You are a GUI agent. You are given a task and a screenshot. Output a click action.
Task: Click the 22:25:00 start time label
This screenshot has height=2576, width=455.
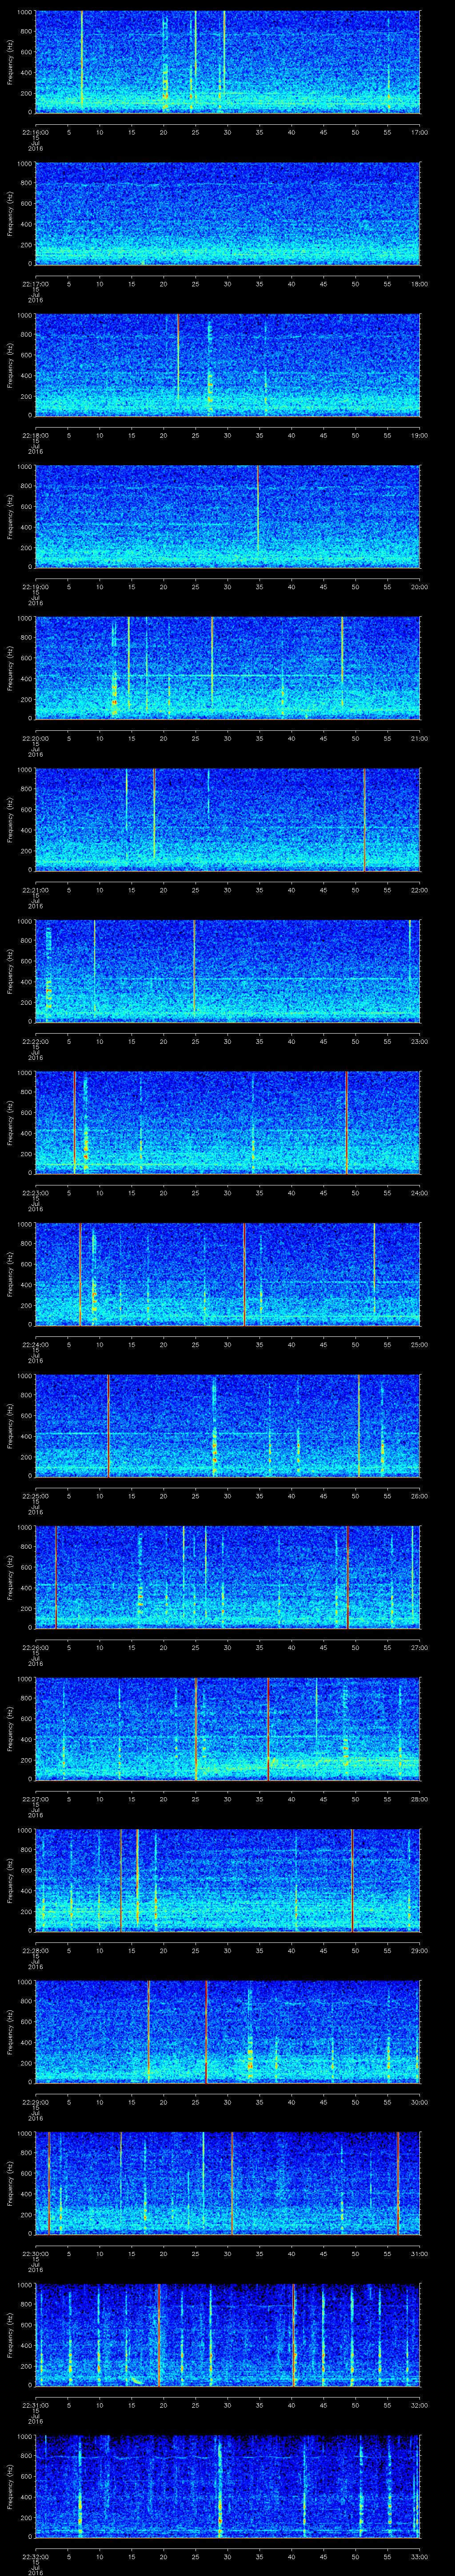36,1495
